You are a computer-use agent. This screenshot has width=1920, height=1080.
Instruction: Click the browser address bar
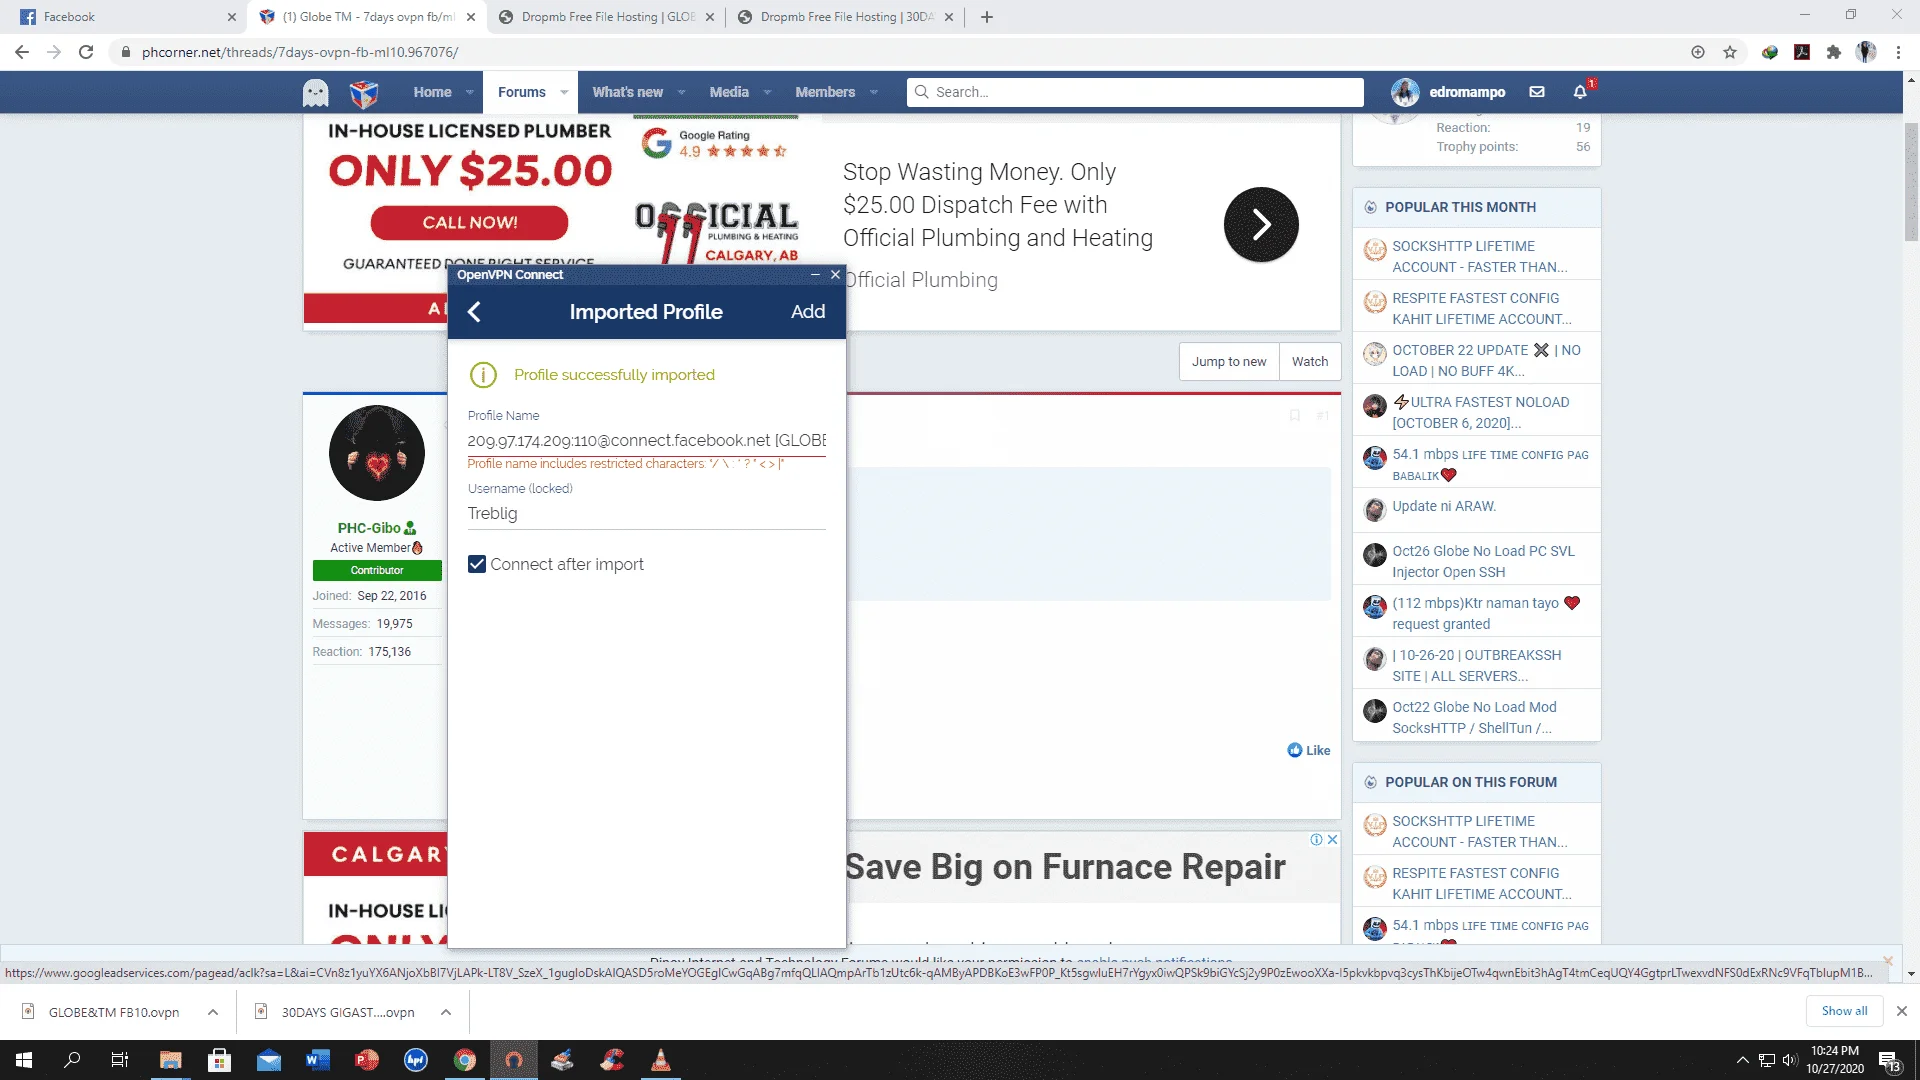tap(900, 52)
